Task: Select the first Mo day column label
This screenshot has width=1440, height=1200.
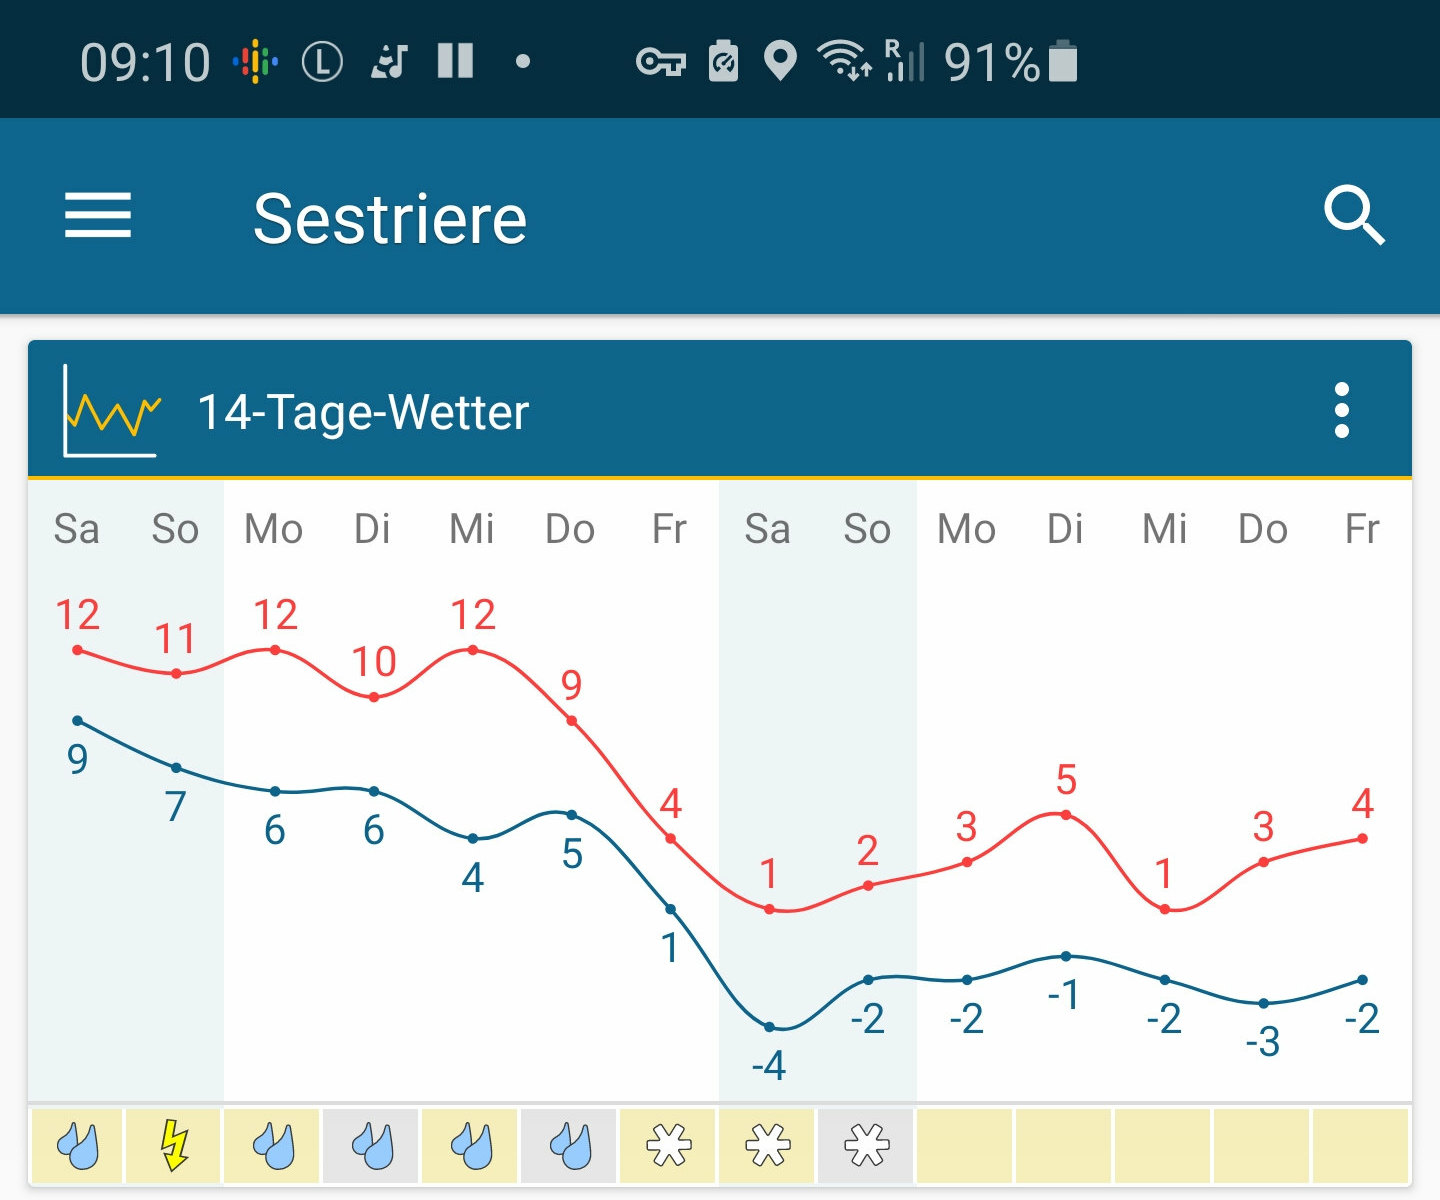Action: pyautogui.click(x=273, y=529)
